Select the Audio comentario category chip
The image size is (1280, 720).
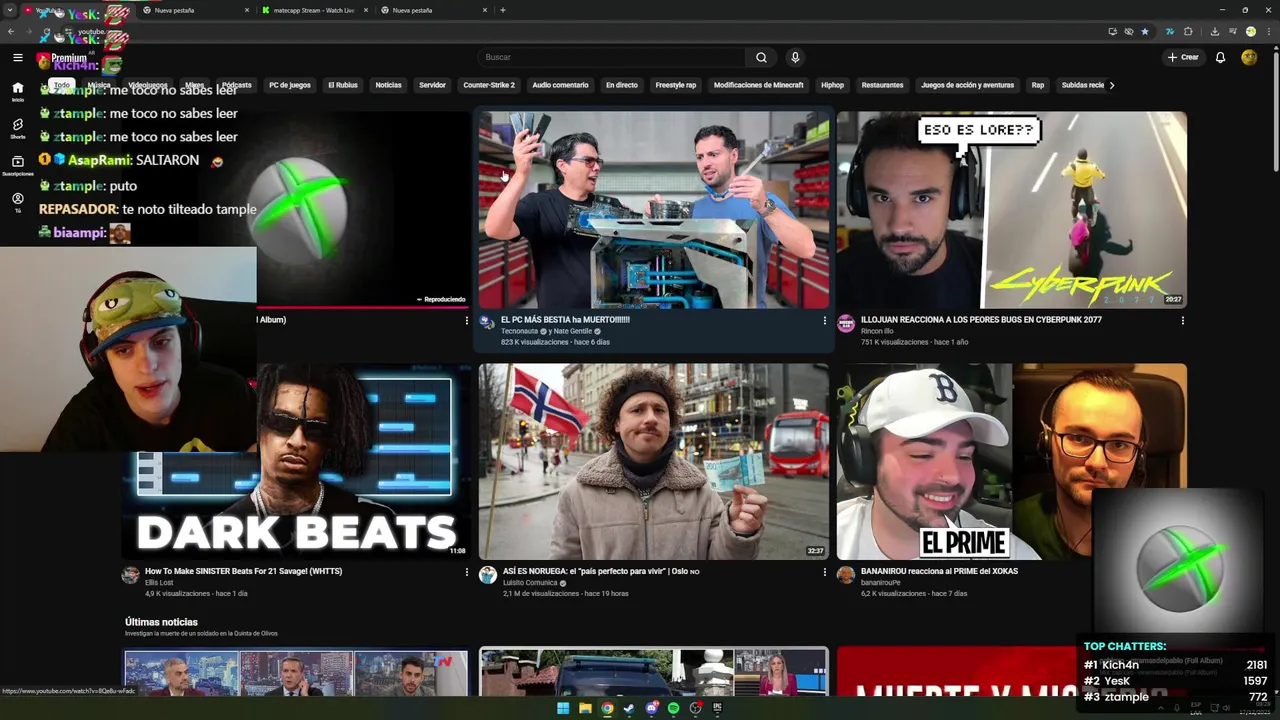[x=560, y=85]
